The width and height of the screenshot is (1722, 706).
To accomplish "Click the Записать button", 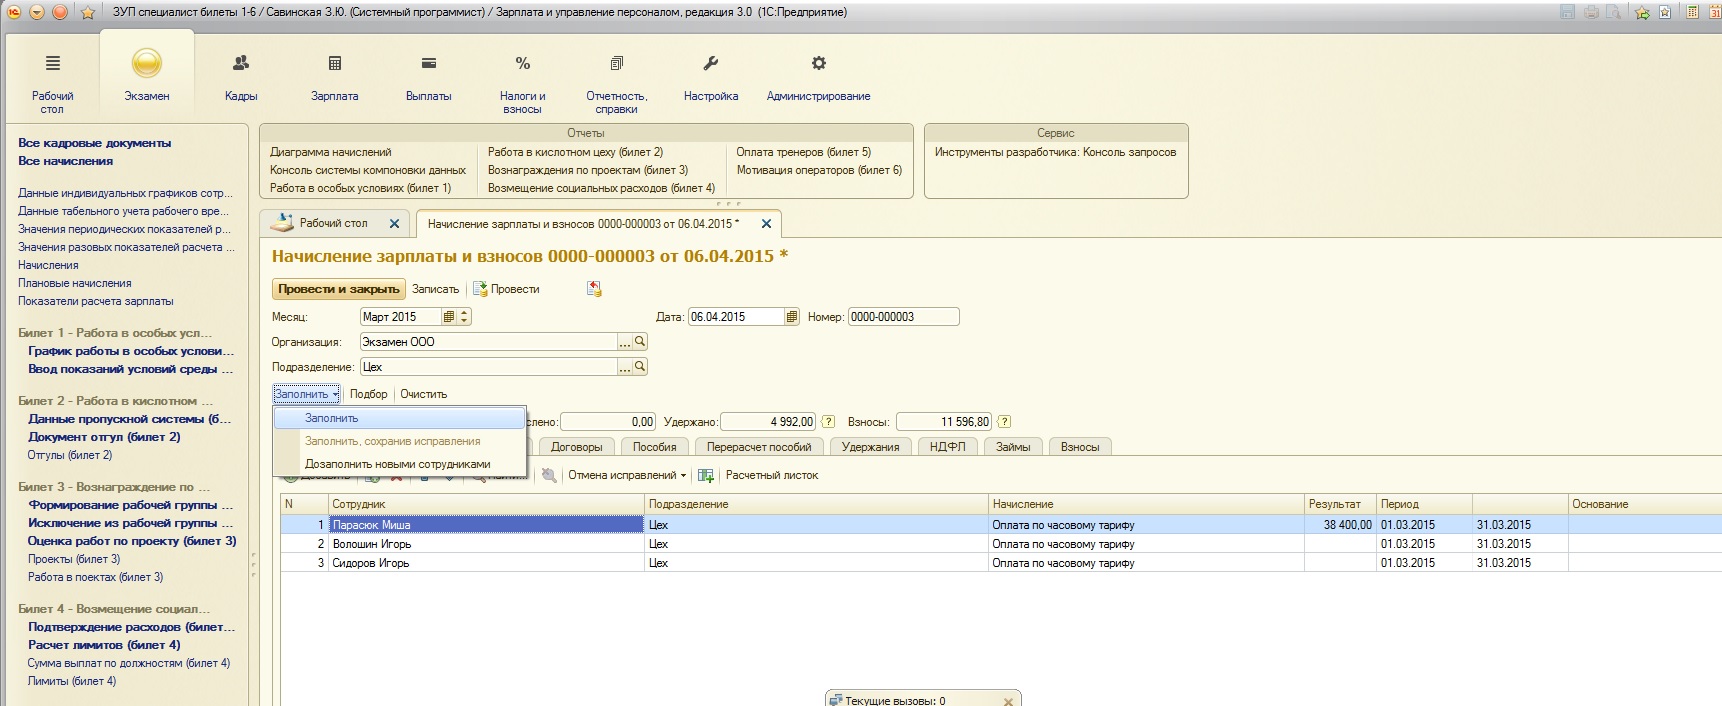I will (x=436, y=289).
